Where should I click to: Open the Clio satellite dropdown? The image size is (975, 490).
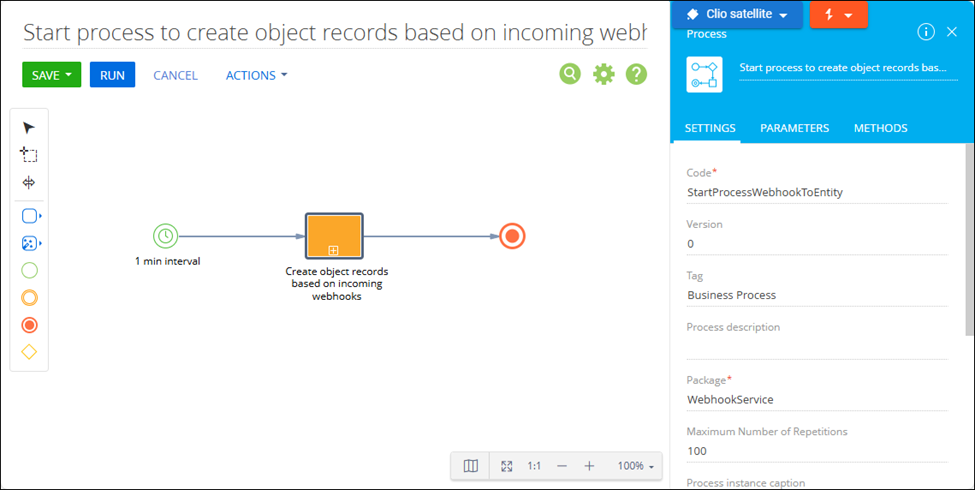click(783, 16)
